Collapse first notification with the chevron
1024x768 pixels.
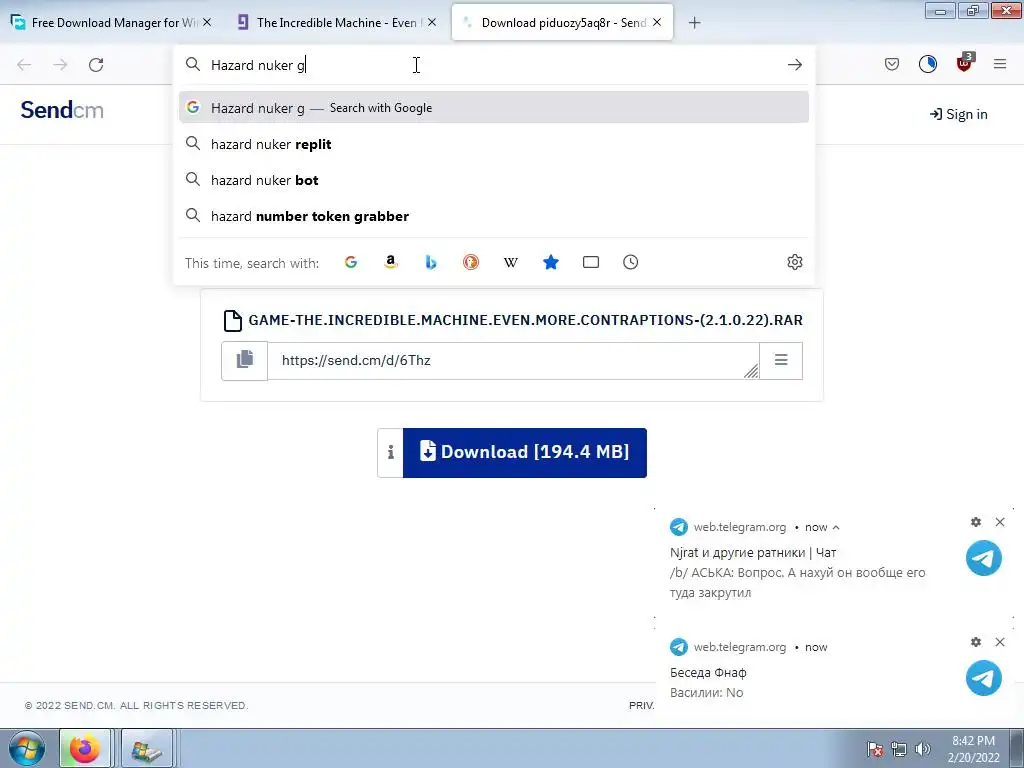836,528
